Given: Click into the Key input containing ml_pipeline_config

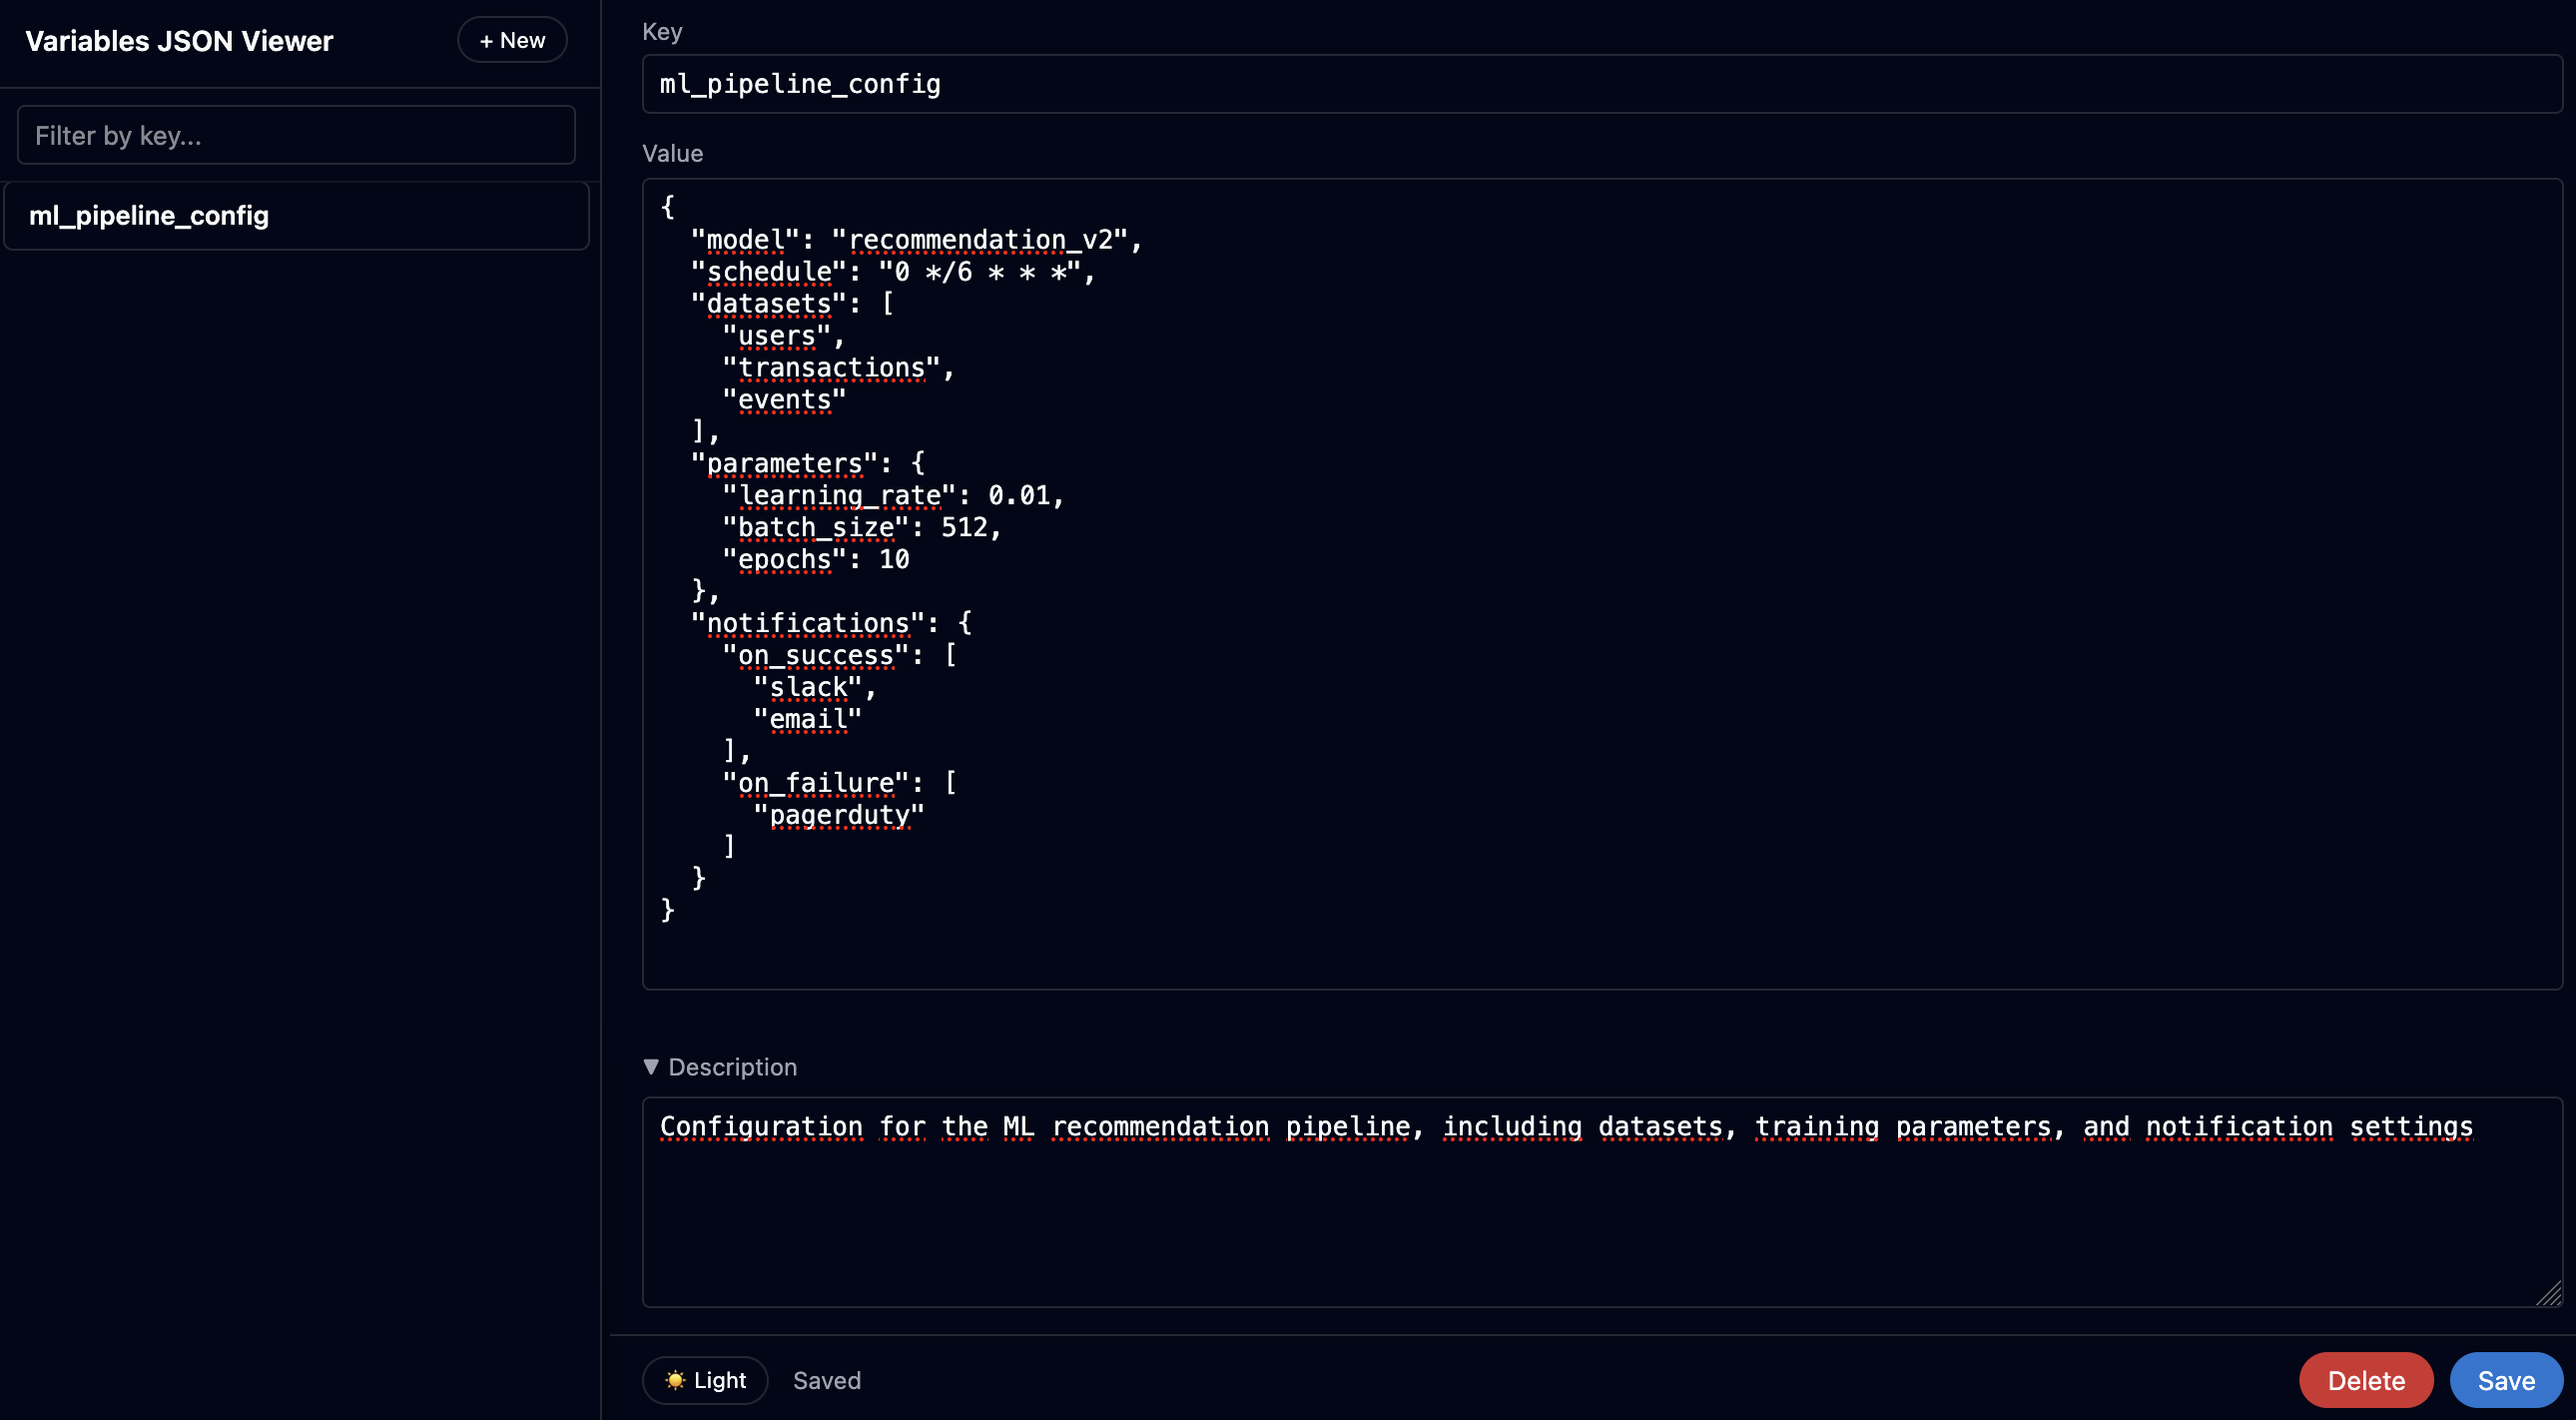Looking at the screenshot, I should tap(1601, 84).
